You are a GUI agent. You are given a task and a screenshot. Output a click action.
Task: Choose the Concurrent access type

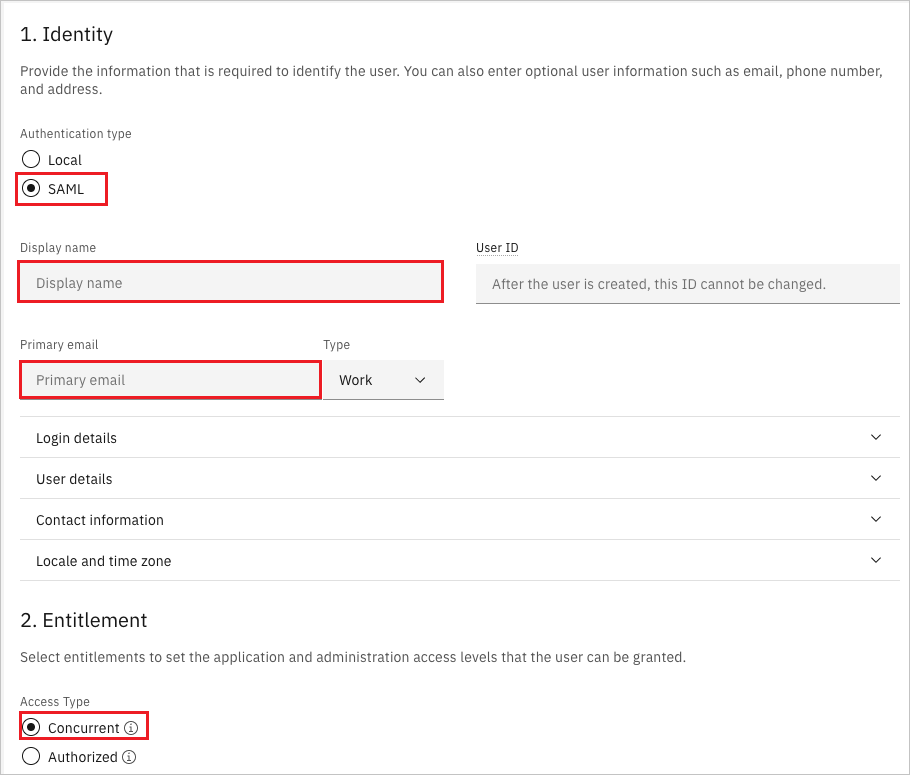pyautogui.click(x=31, y=727)
